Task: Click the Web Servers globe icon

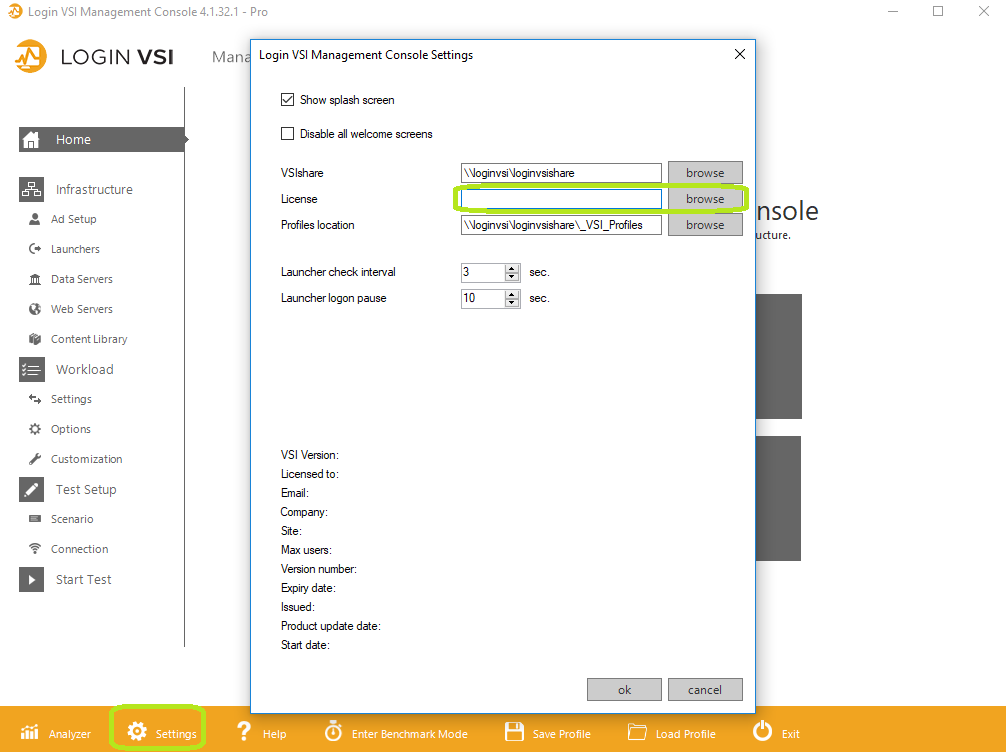Action: click(x=35, y=309)
